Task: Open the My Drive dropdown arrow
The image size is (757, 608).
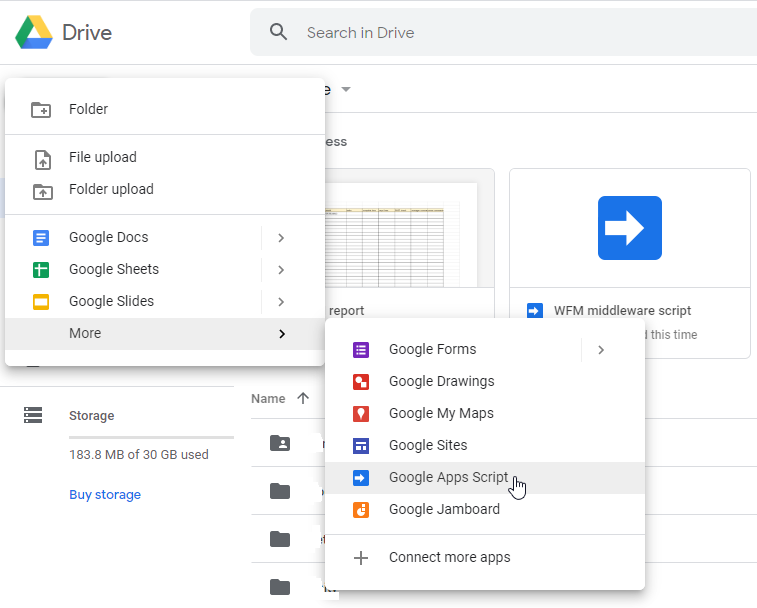Action: (x=346, y=89)
